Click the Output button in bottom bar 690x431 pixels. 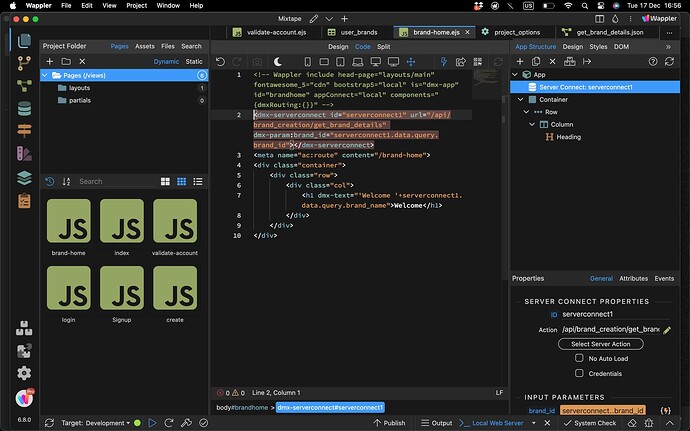(437, 423)
